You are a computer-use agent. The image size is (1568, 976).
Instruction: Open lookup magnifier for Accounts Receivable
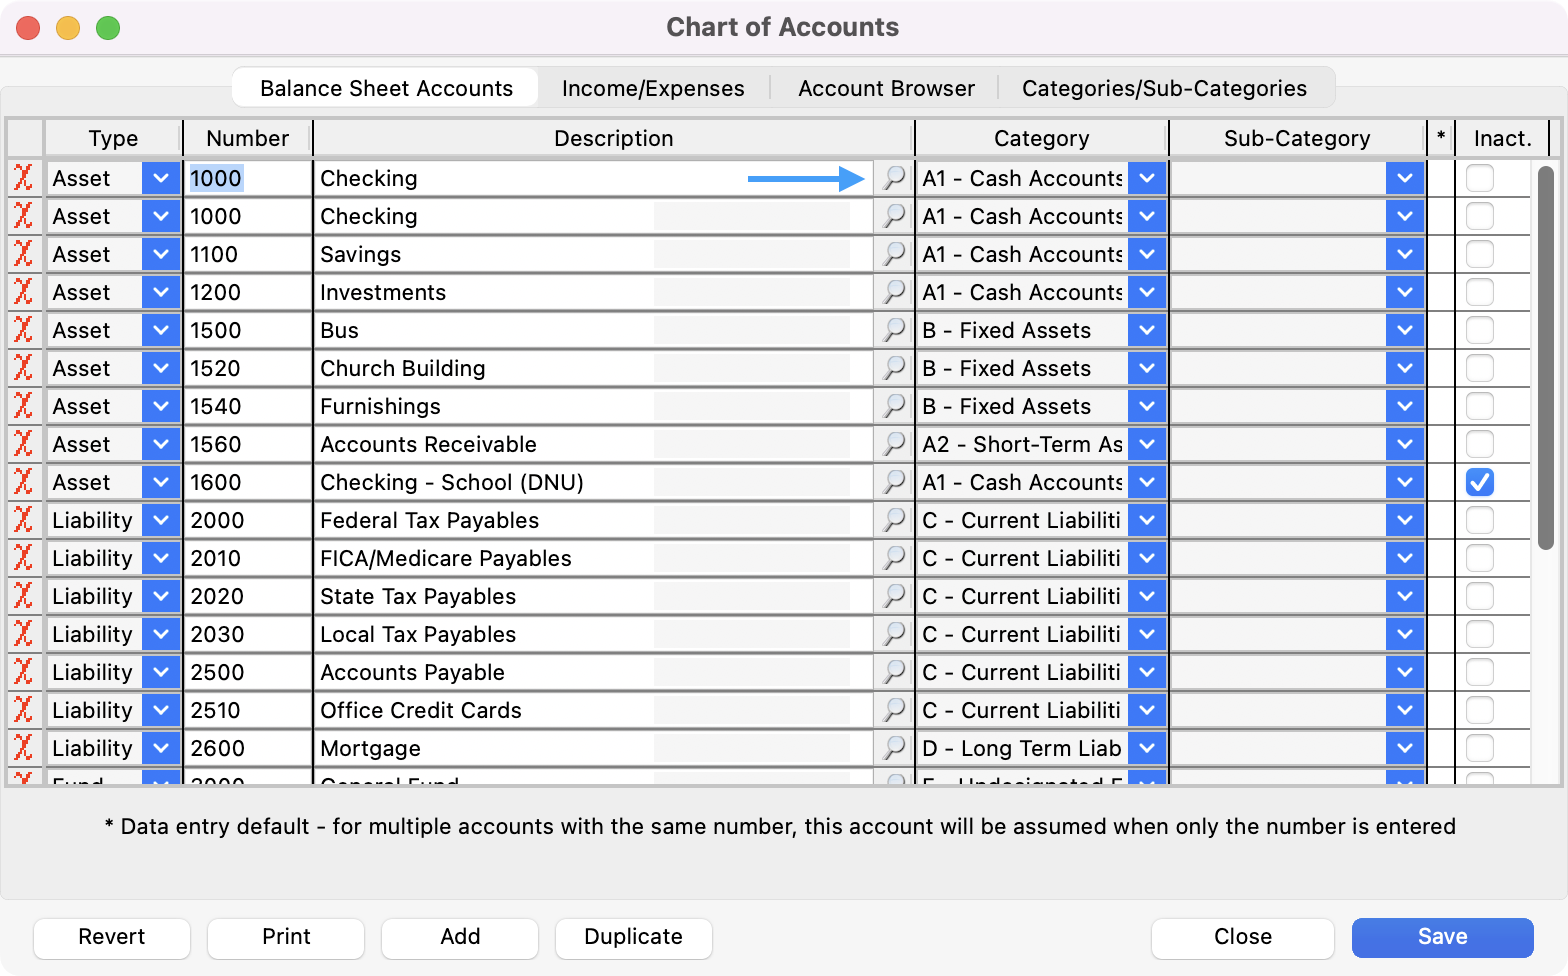893,444
